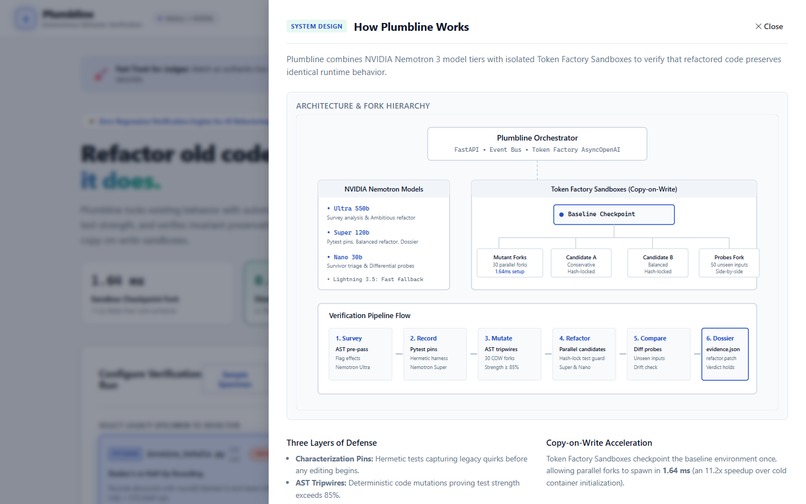Viewport: 806px width, 504px height.
Task: Click the Verification Pipeline Flow heading
Action: click(370, 315)
